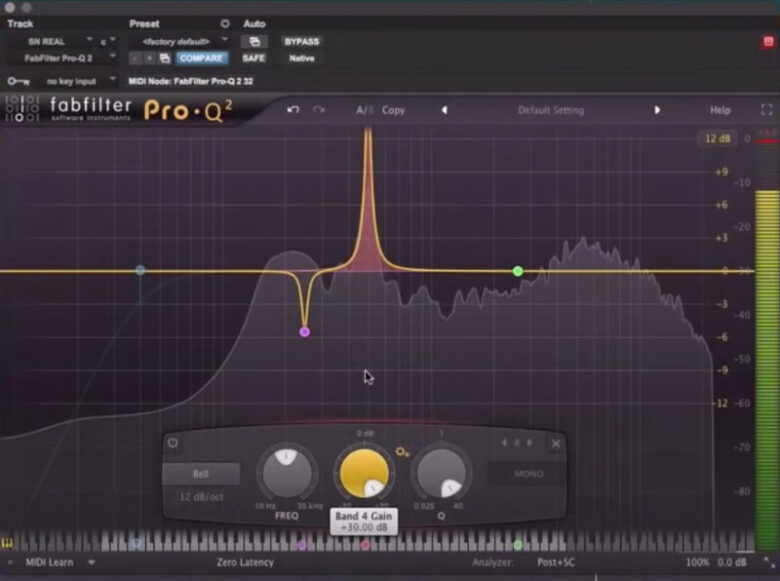The image size is (780, 581).
Task: Click the MIDI Learn button
Action: click(x=49, y=562)
